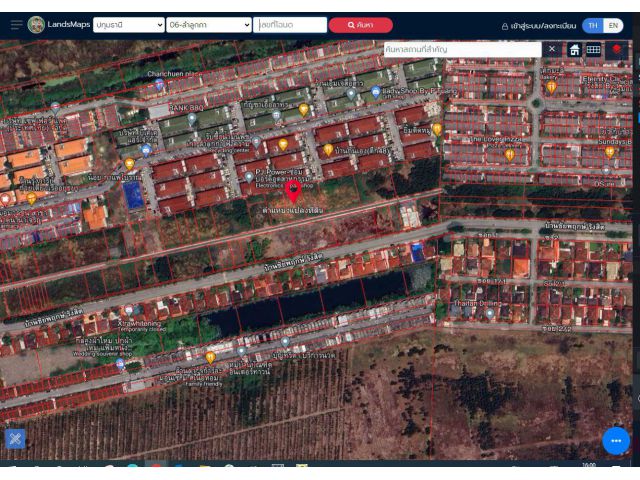Click the title deed number input field

[290, 25]
